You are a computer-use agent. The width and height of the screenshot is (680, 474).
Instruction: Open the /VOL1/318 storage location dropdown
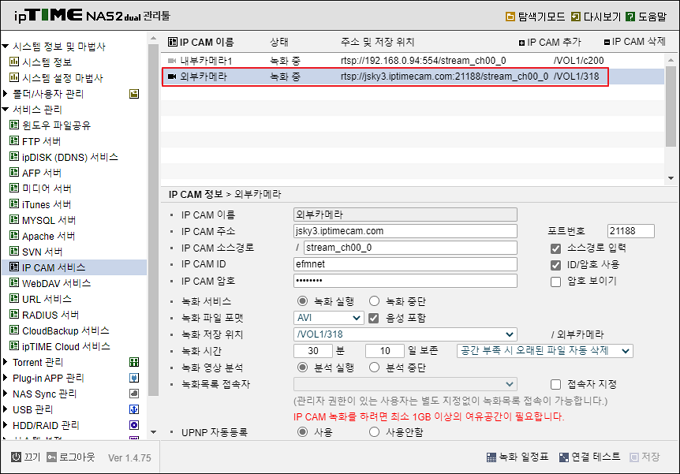coord(405,334)
